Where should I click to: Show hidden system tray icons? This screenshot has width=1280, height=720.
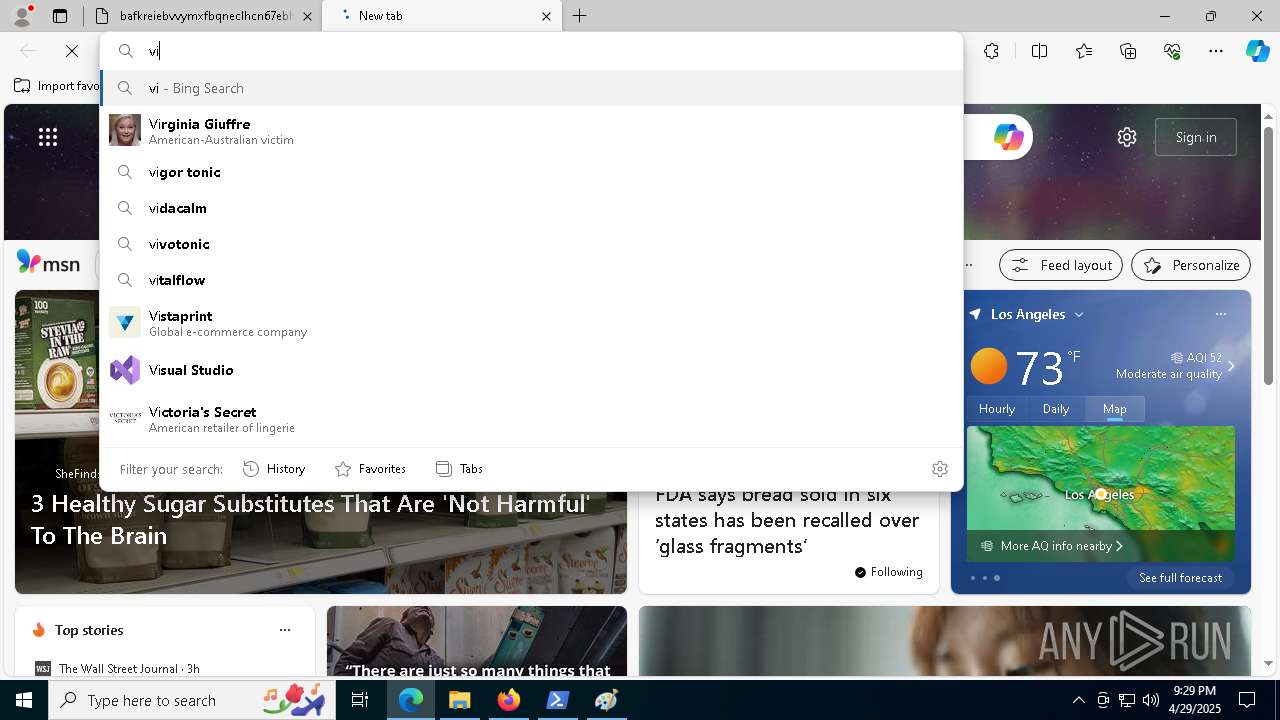pos(1078,700)
